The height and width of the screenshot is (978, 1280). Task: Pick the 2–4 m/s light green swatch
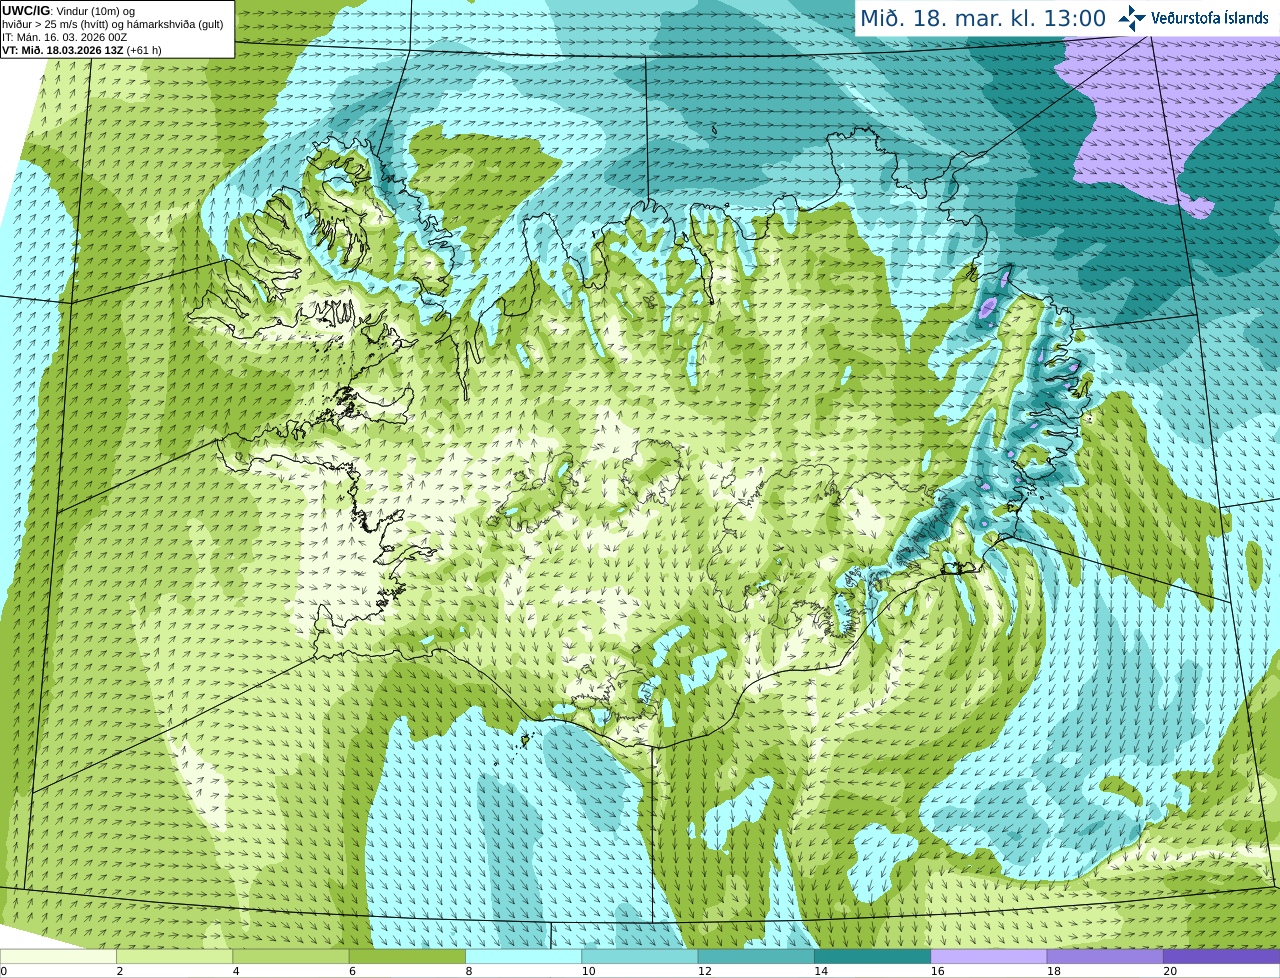tap(174, 956)
